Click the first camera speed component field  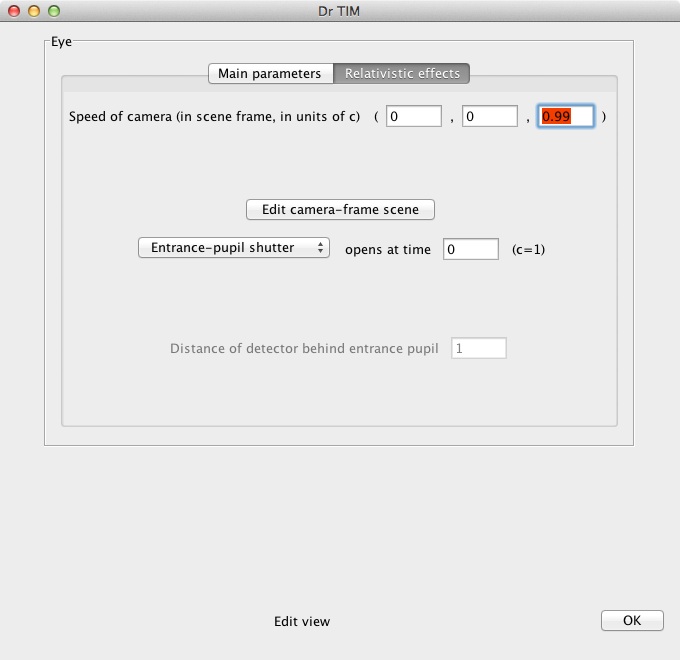point(414,116)
